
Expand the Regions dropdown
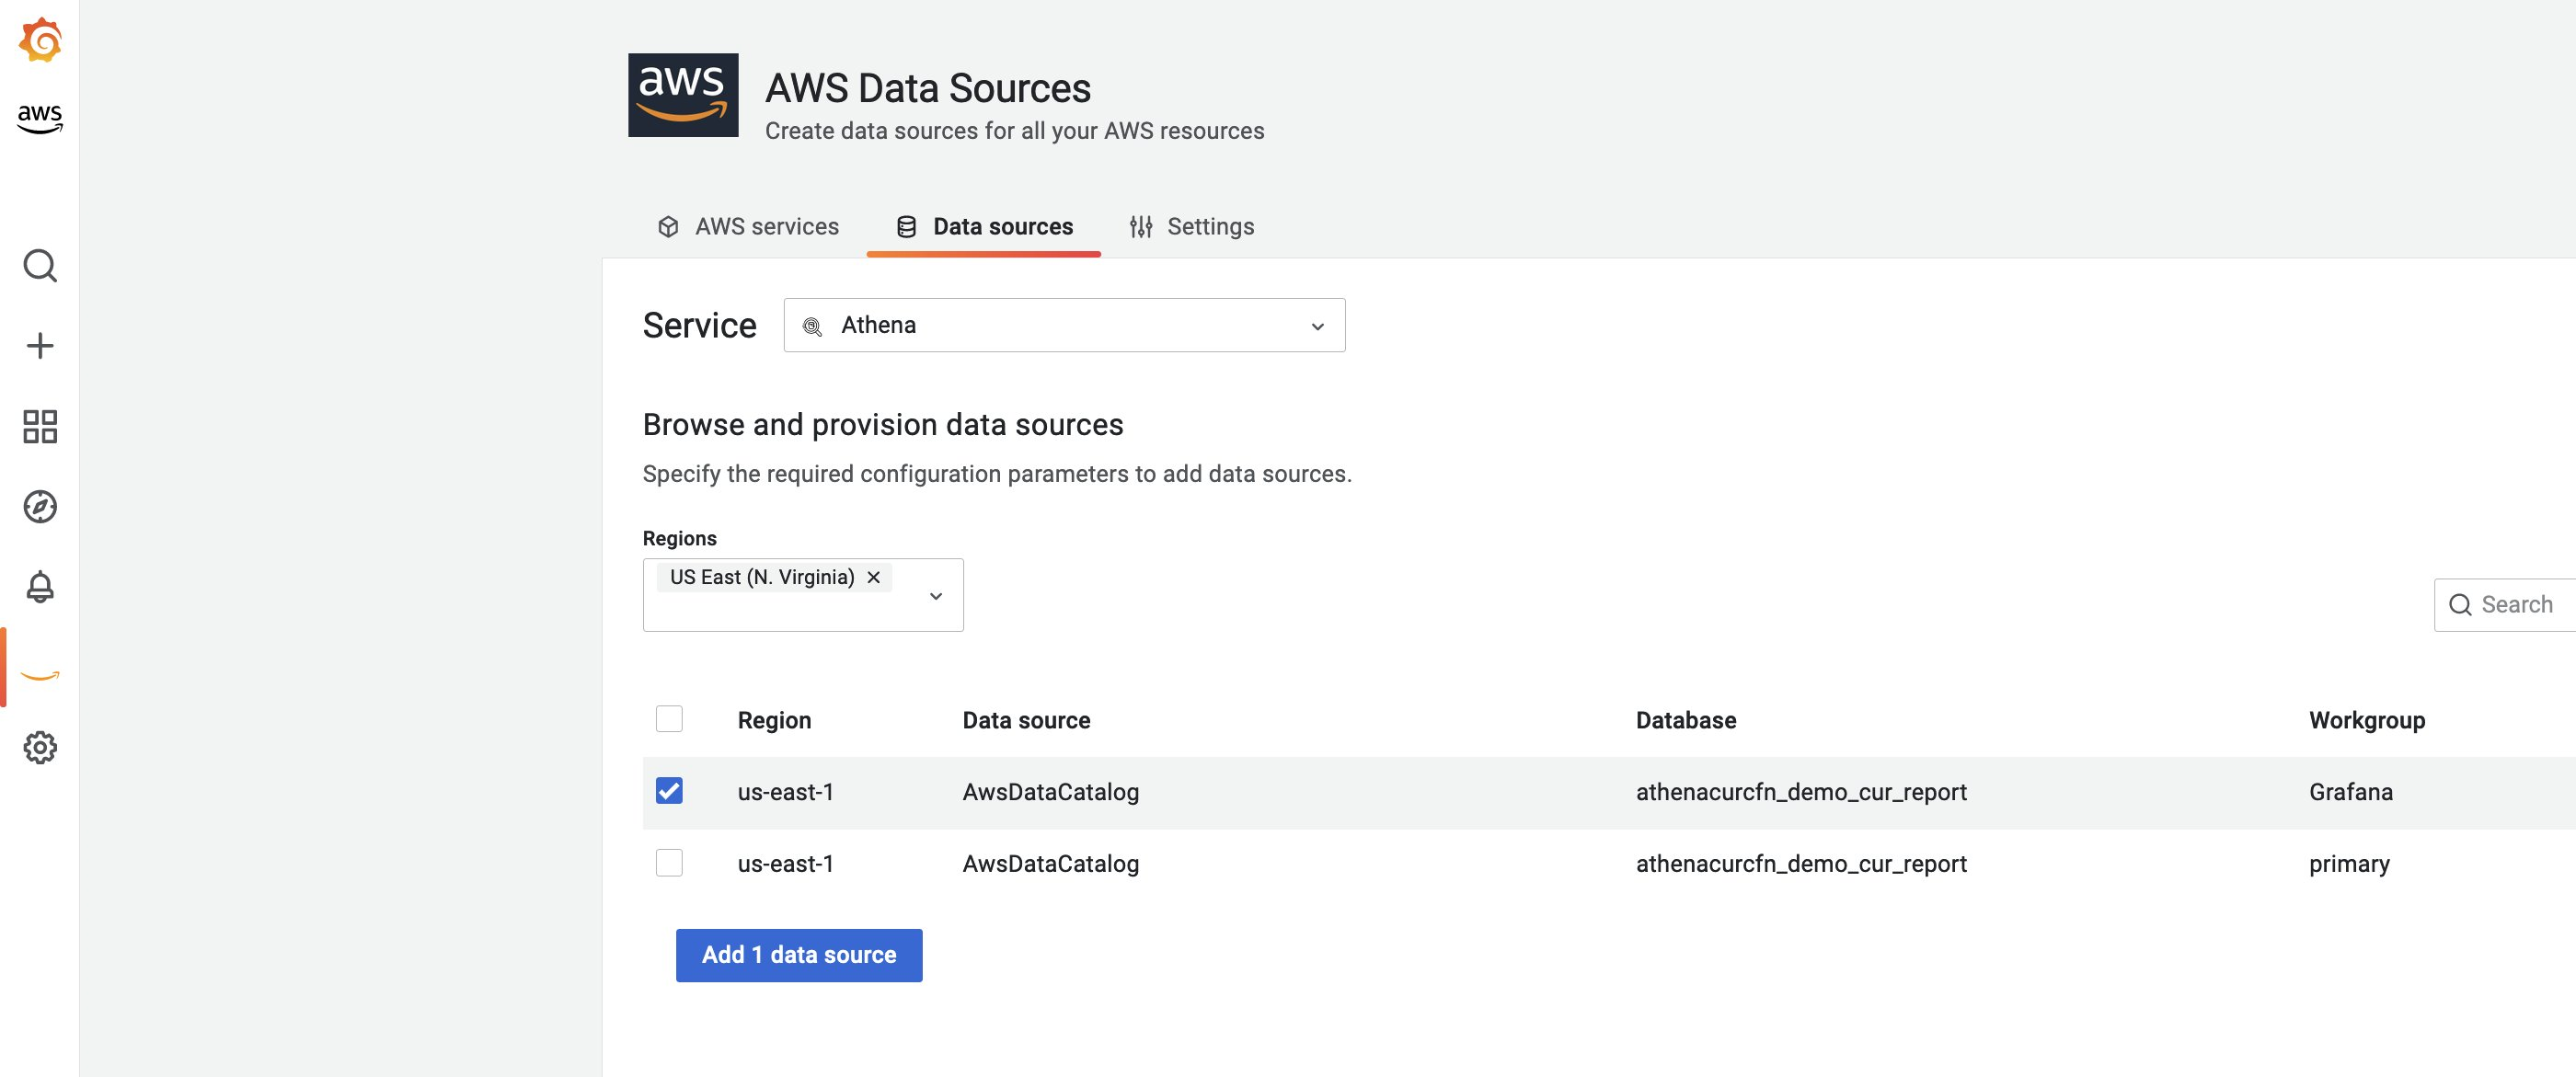(x=936, y=594)
